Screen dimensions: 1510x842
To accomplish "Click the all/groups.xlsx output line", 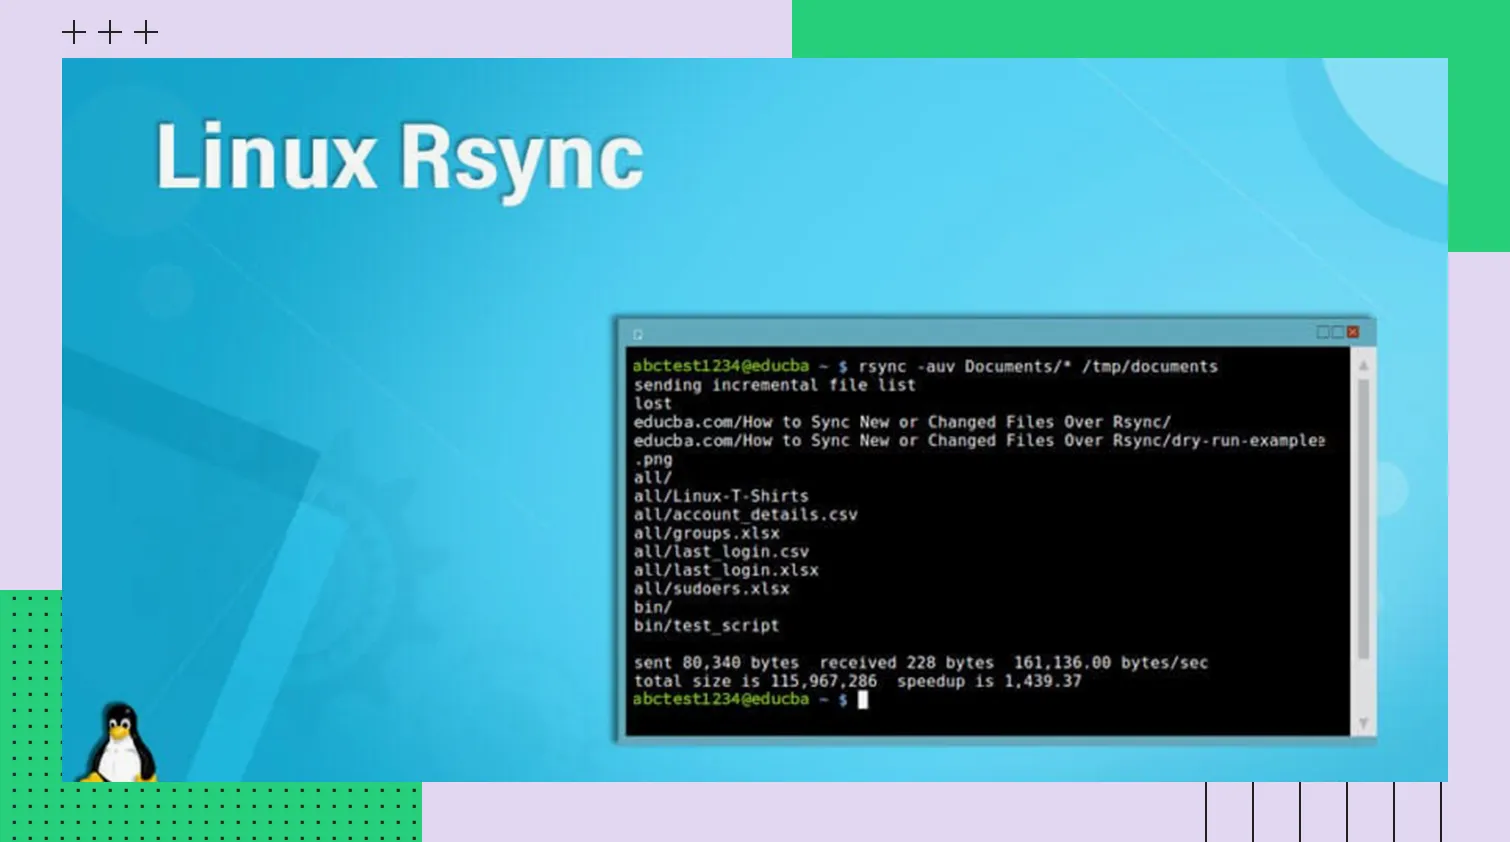I will (x=706, y=534).
